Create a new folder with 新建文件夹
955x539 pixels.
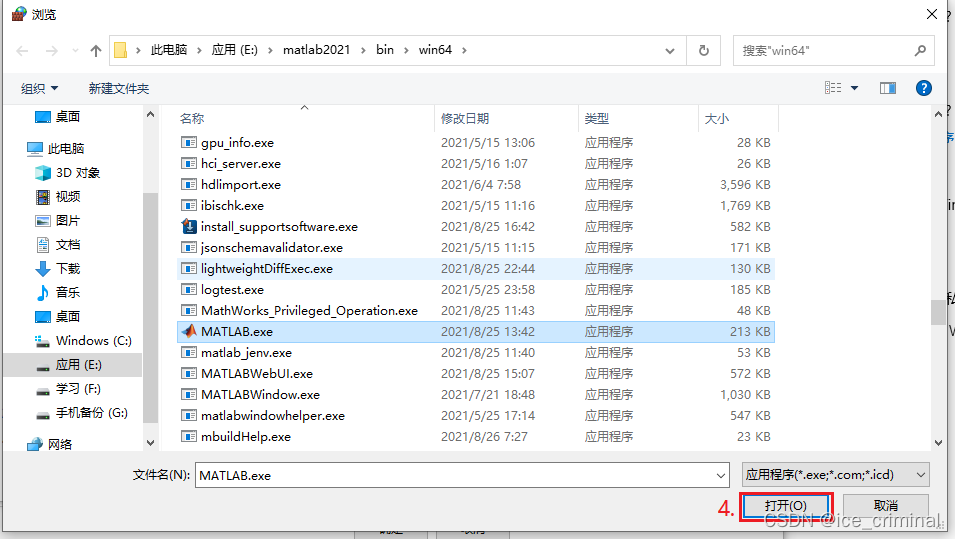[119, 89]
